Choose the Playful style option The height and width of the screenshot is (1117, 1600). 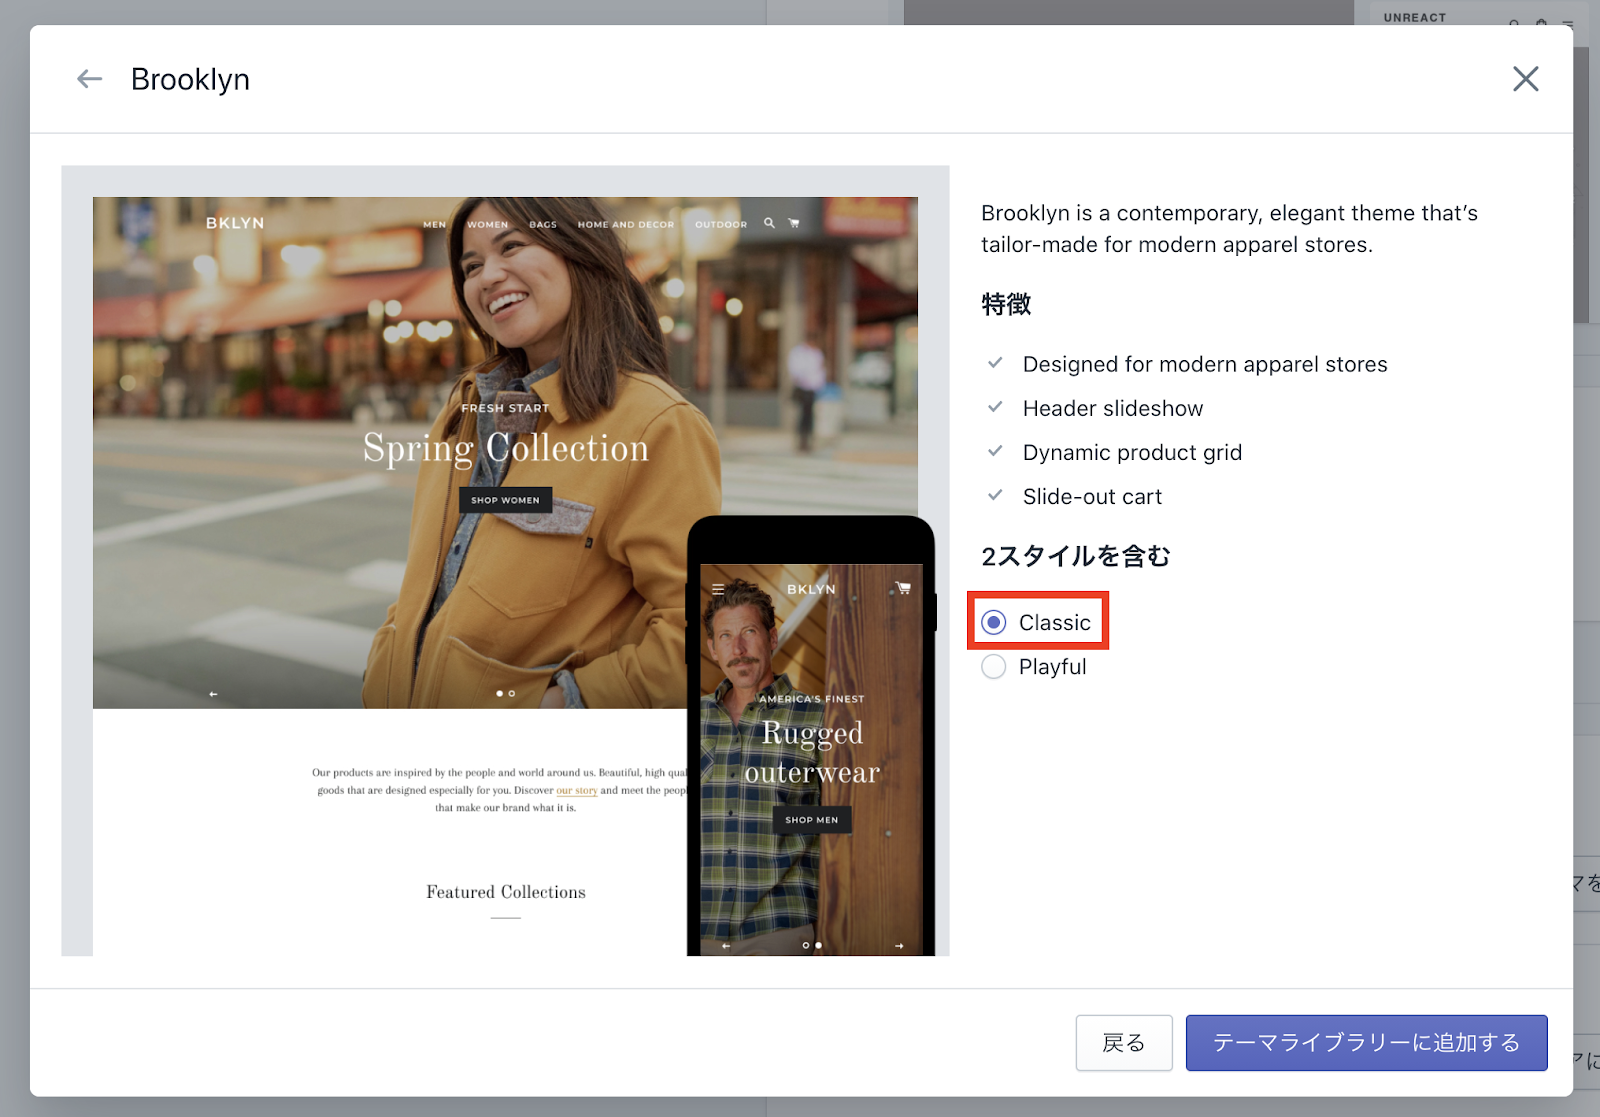pos(994,667)
